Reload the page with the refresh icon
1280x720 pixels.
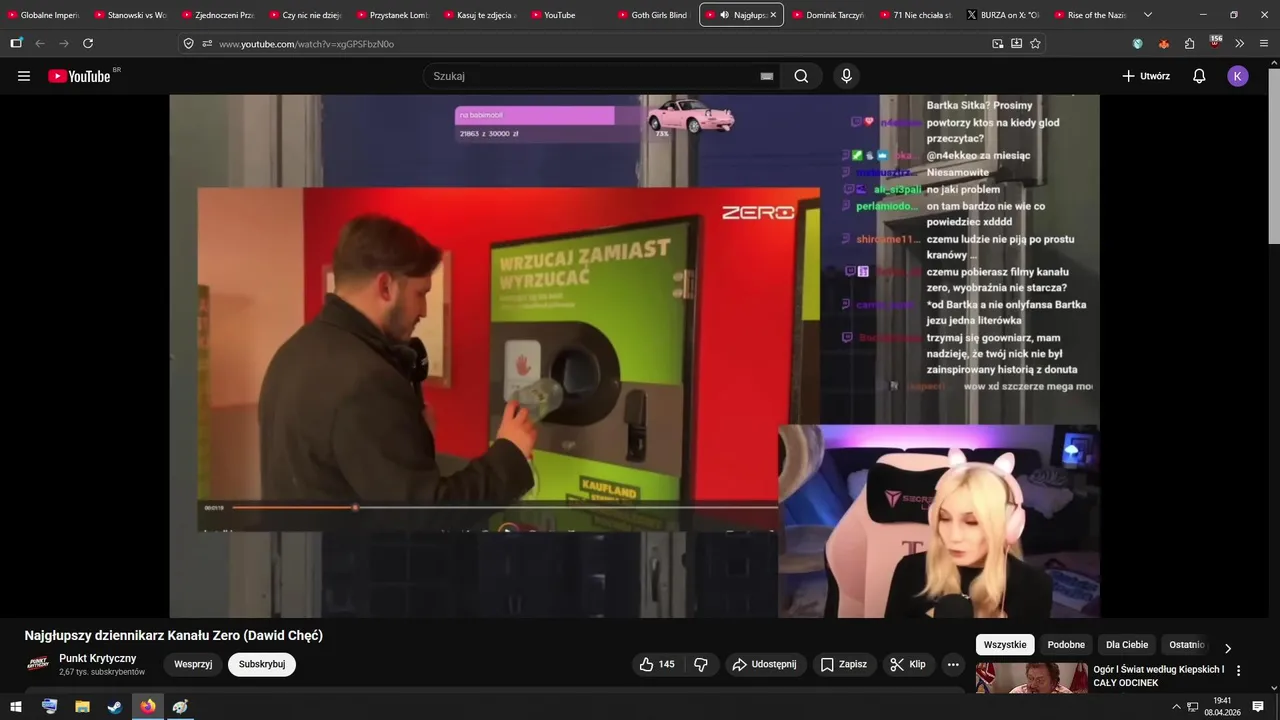pos(88,44)
